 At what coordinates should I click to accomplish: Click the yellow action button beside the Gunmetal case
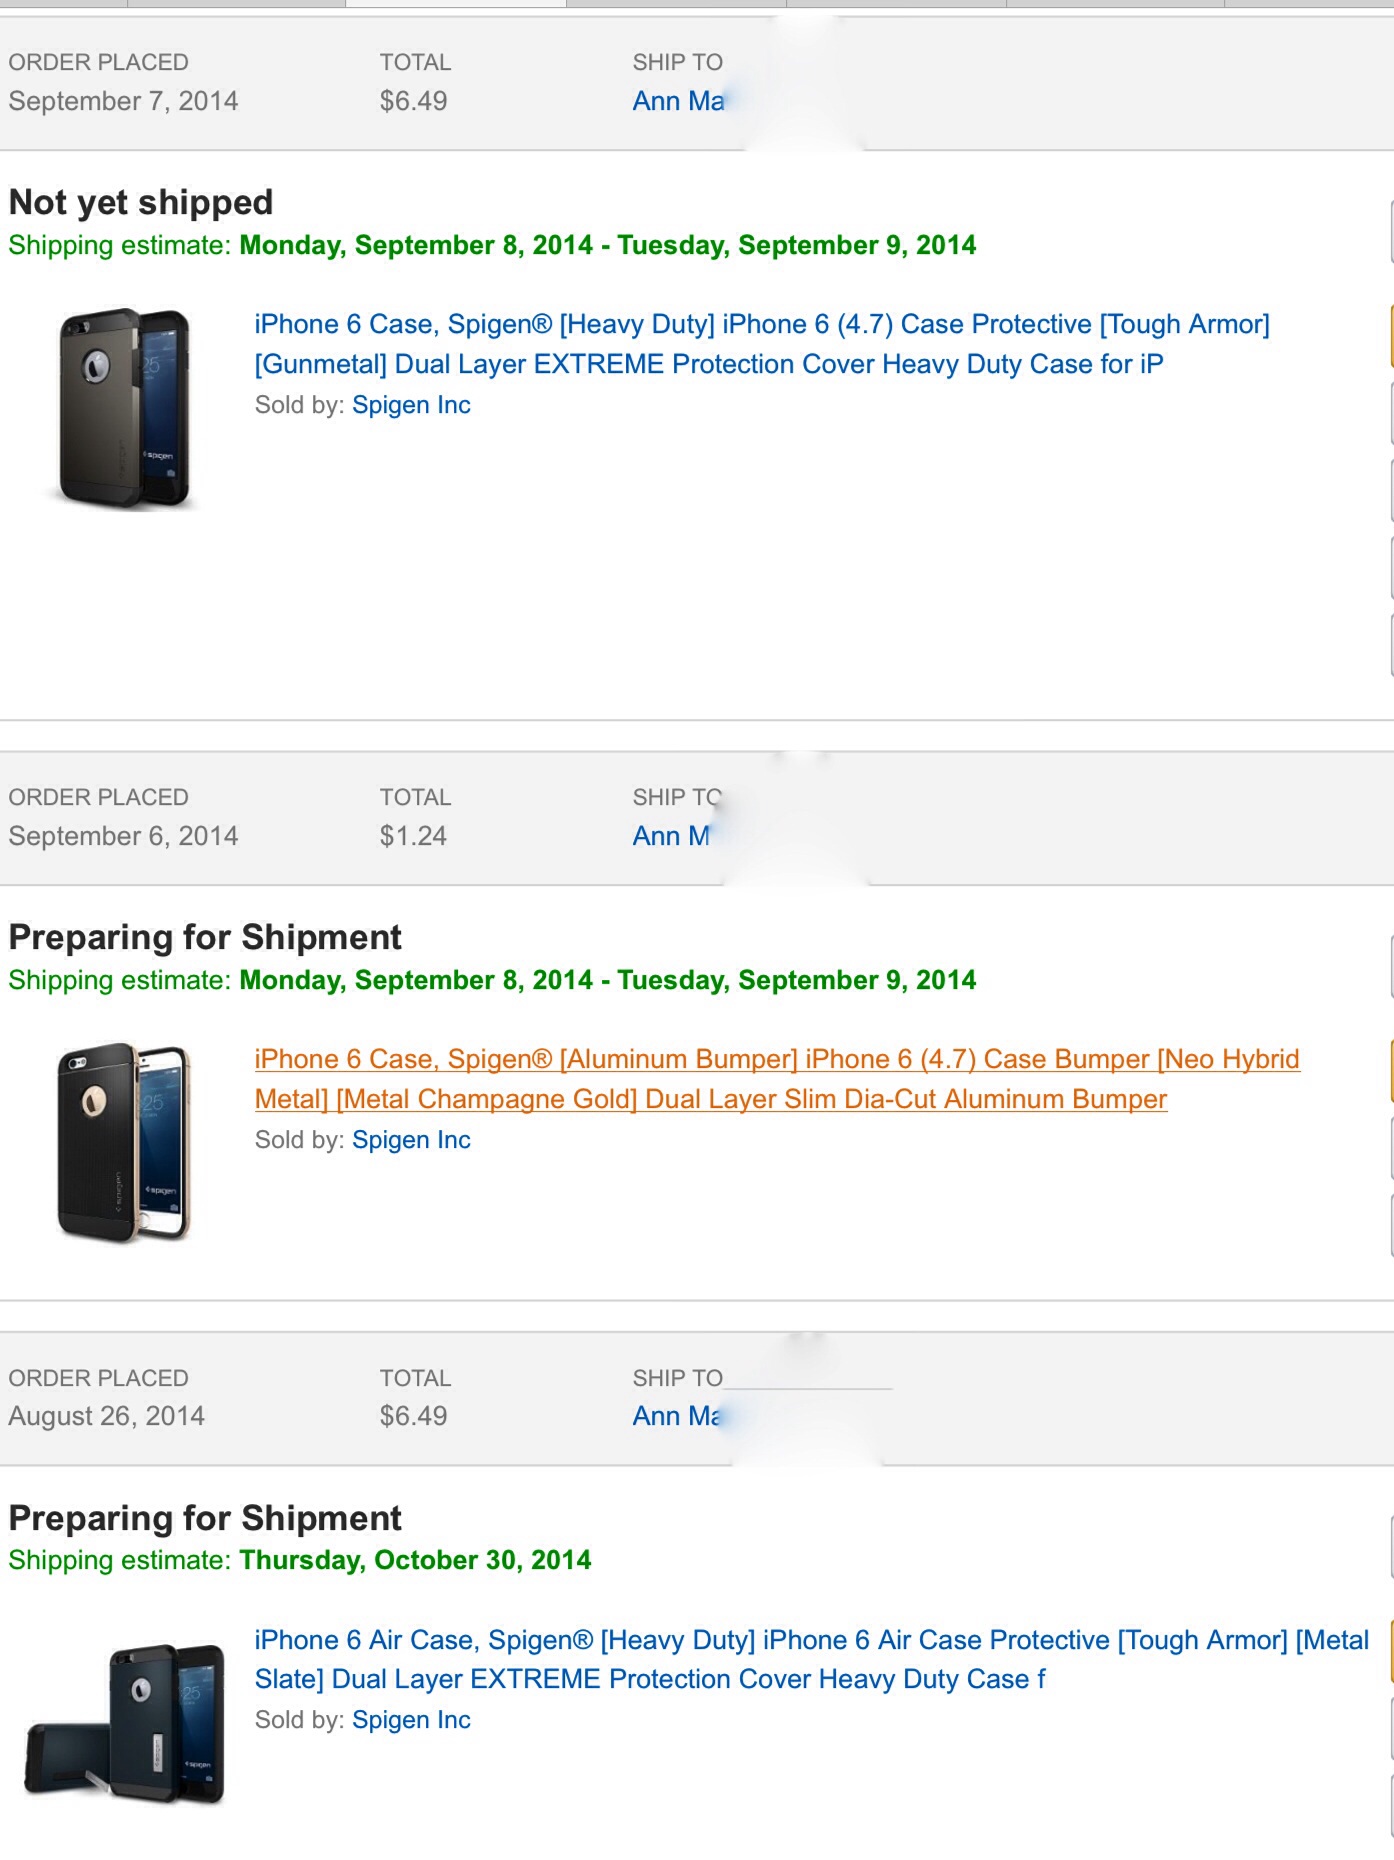pos(1391,336)
